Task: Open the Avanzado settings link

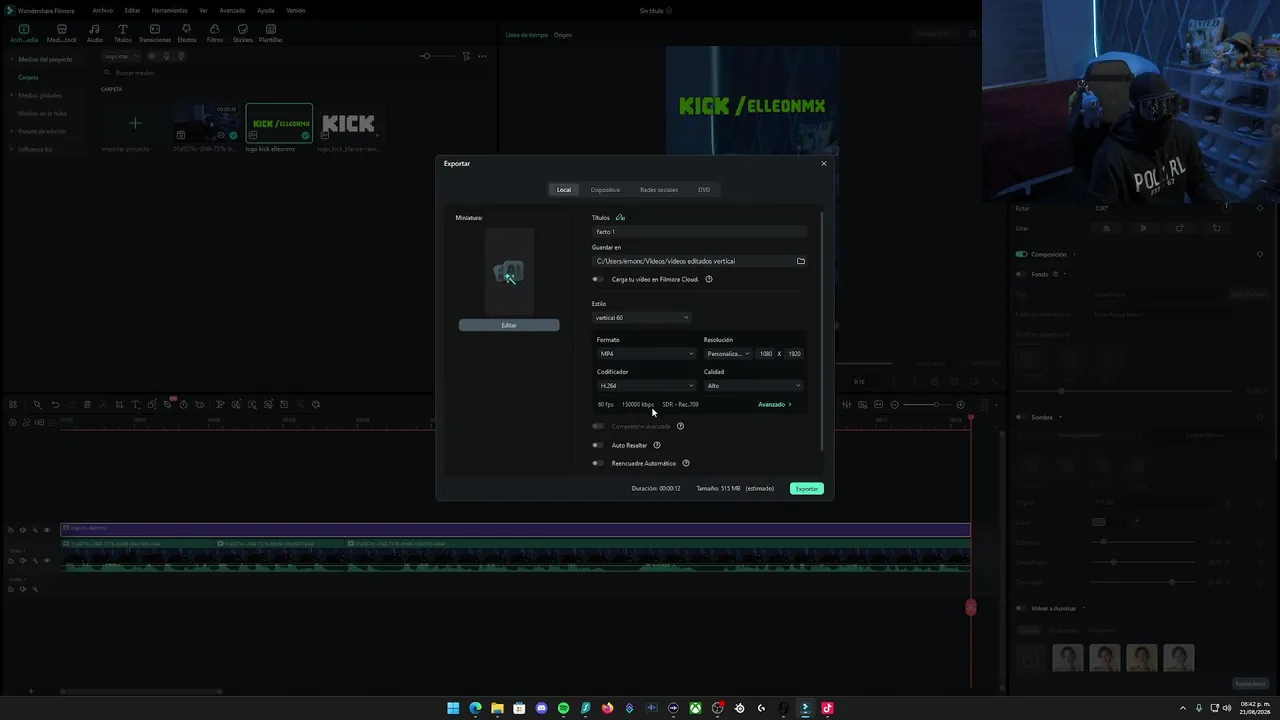Action: click(775, 404)
